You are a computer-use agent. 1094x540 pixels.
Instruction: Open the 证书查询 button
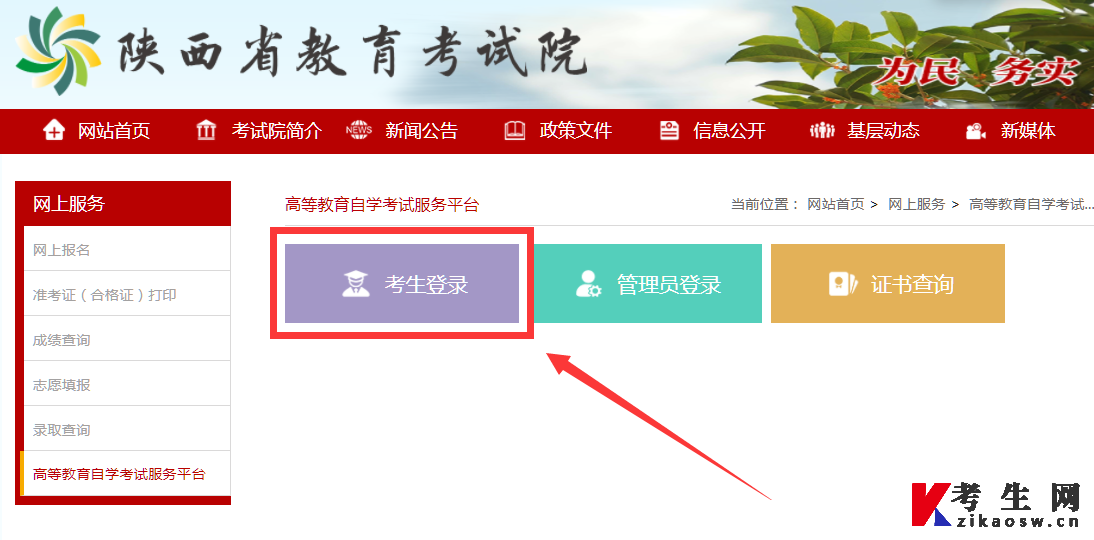click(887, 283)
